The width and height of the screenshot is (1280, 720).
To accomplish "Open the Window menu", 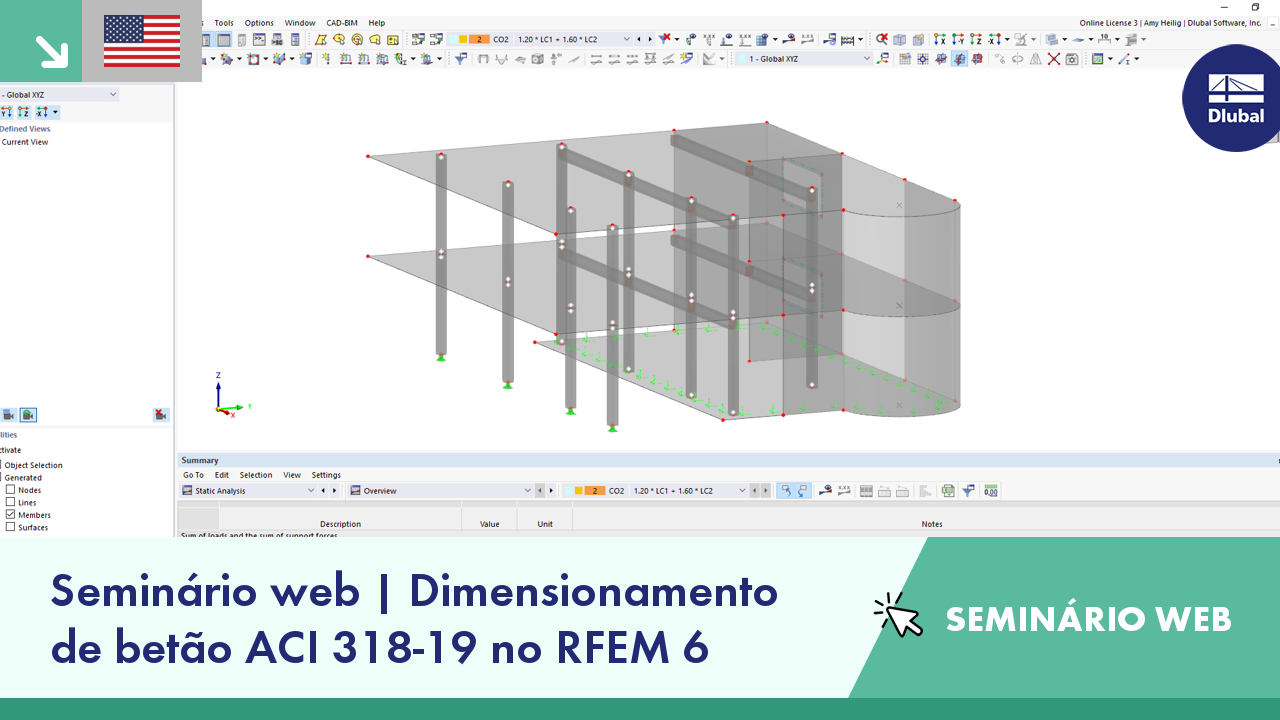I will [300, 23].
